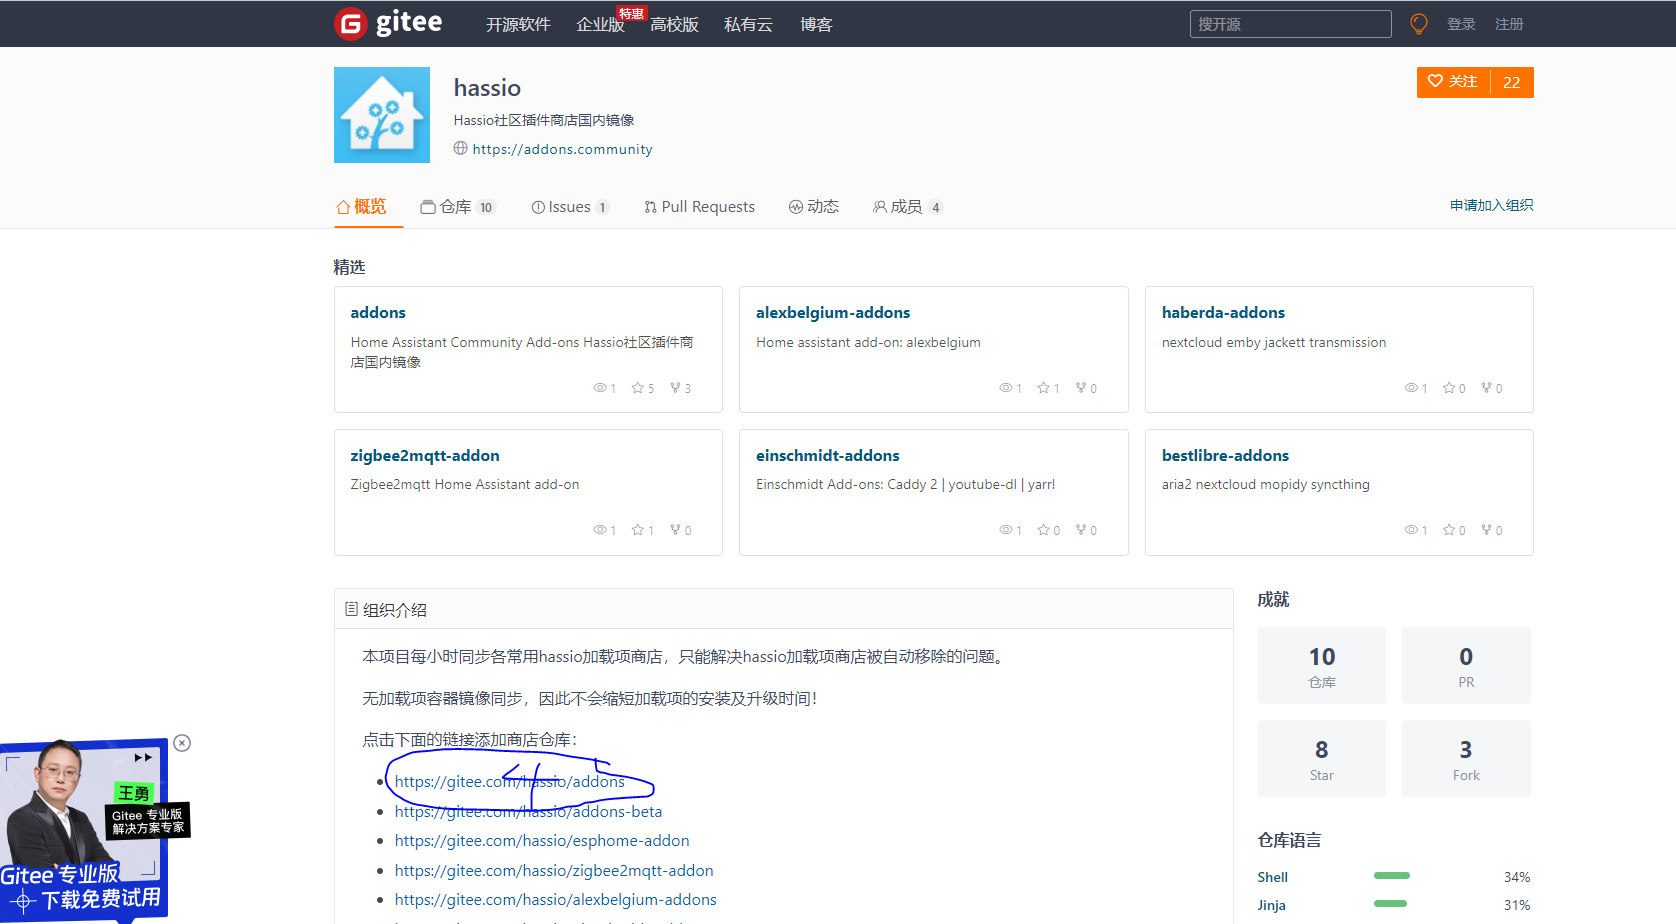Dismiss the Gitee promo popup
Image resolution: width=1676 pixels, height=924 pixels.
tap(182, 743)
